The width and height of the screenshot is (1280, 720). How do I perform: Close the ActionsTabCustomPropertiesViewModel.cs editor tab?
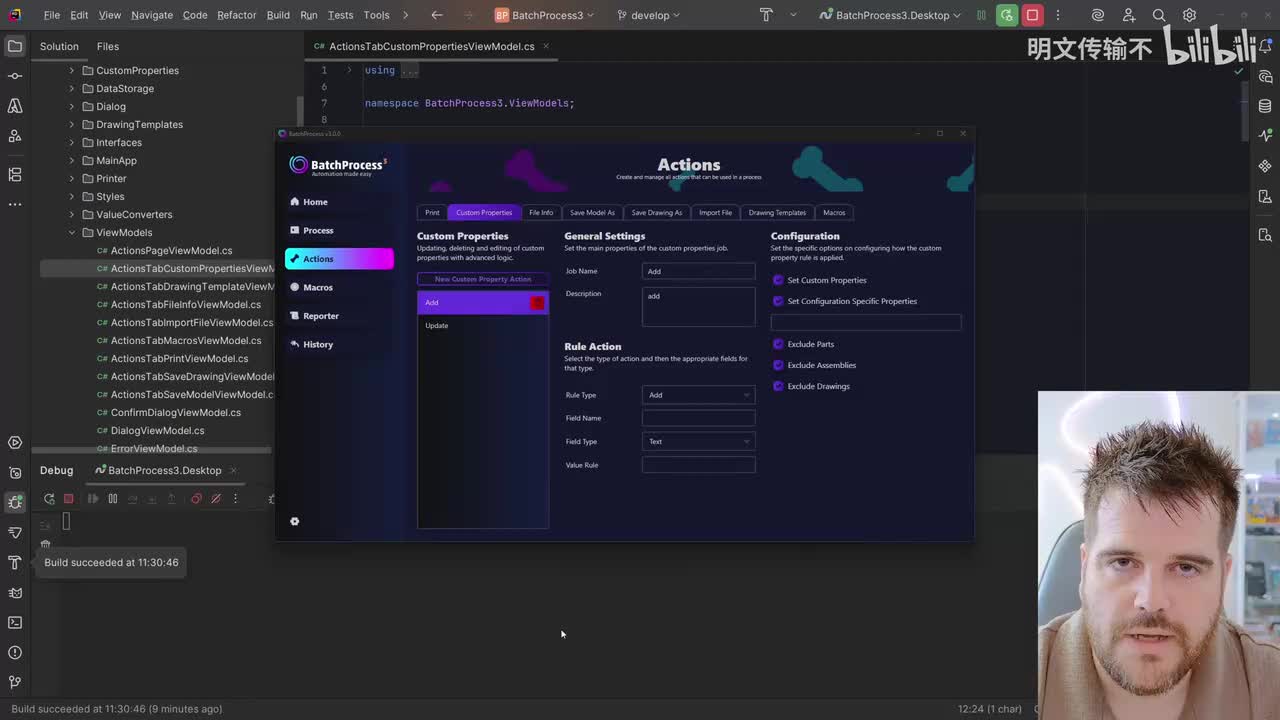(x=545, y=47)
